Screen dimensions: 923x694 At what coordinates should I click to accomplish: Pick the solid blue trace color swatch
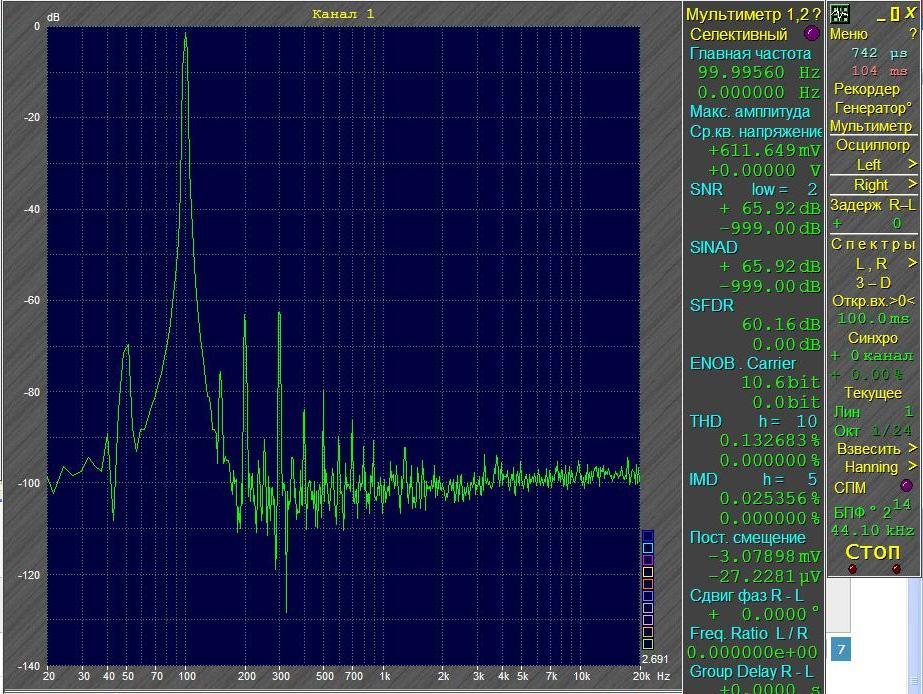648,536
